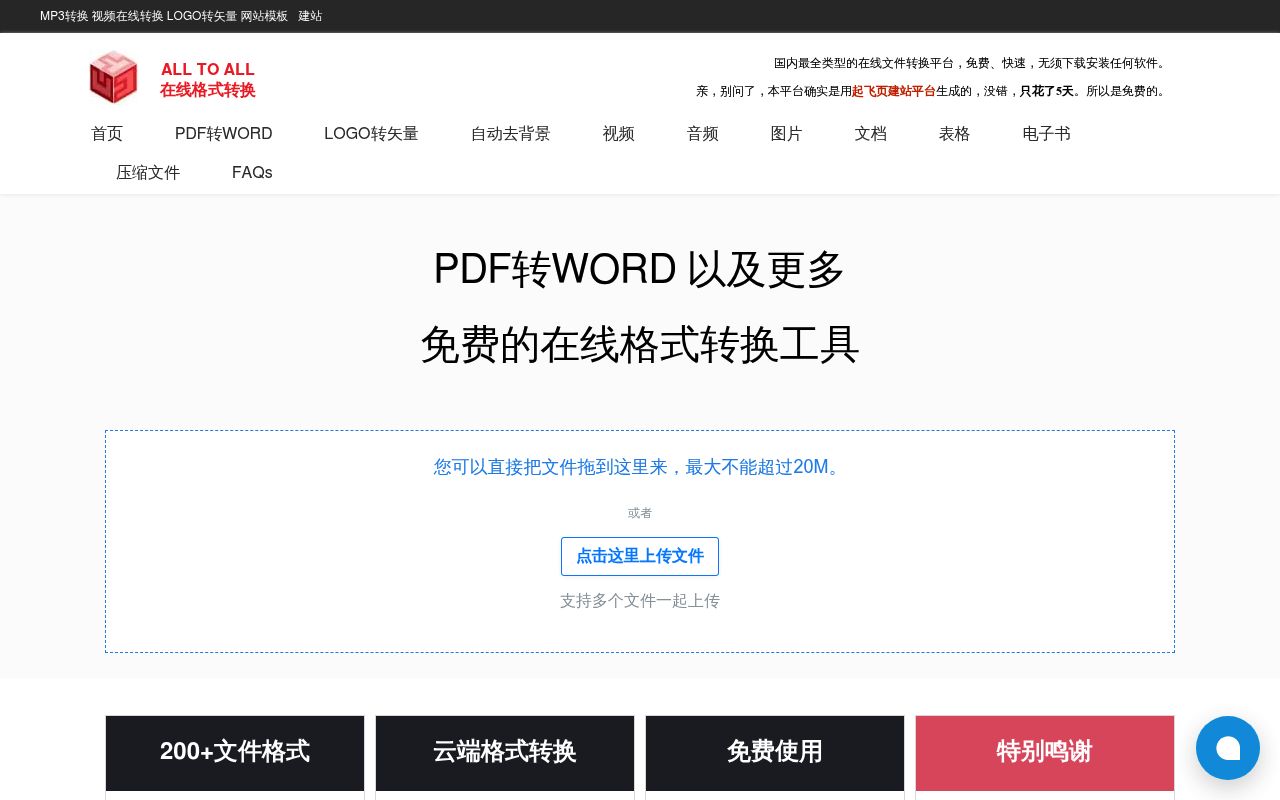Open 建站 link in top bar
Image resolution: width=1280 pixels, height=800 pixels.
[310, 16]
